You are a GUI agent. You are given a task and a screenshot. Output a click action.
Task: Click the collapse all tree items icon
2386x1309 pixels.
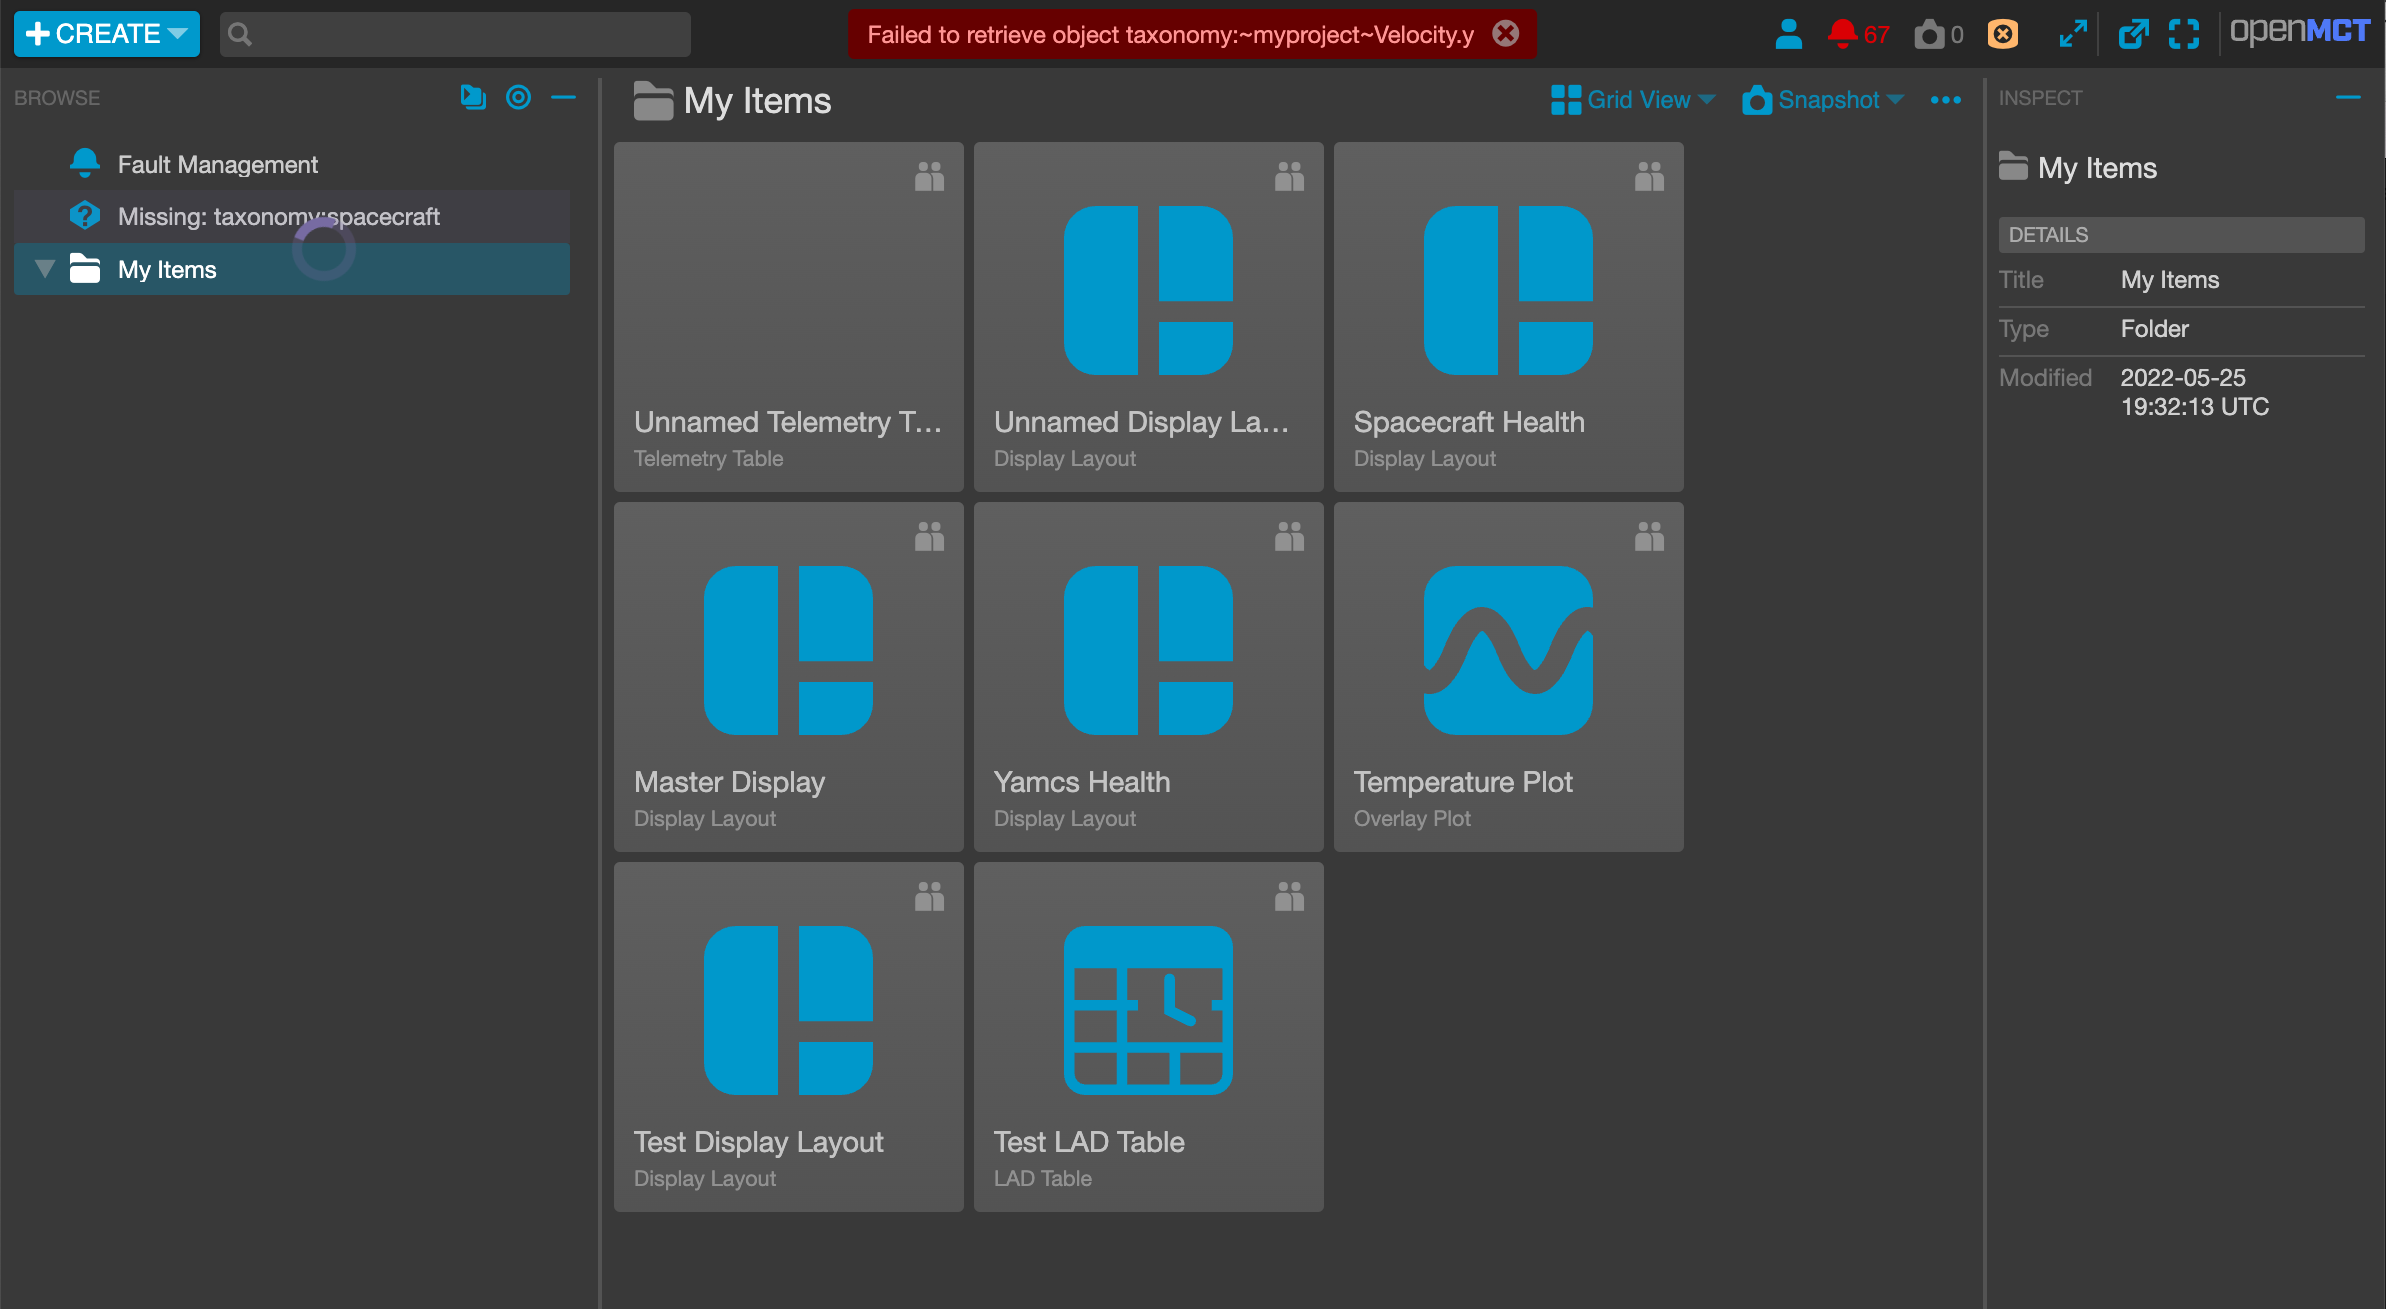coord(472,97)
